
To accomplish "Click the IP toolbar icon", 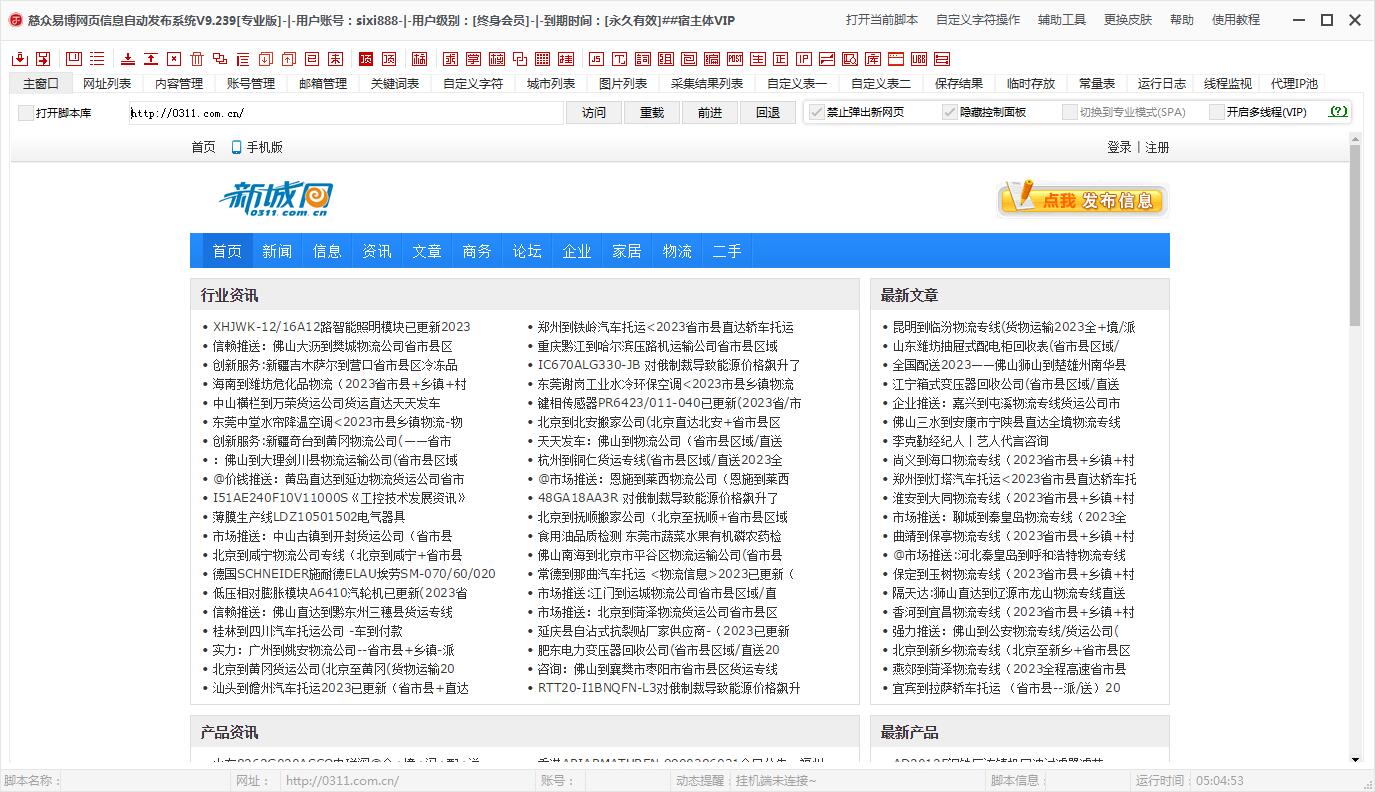I will pyautogui.click(x=803, y=59).
